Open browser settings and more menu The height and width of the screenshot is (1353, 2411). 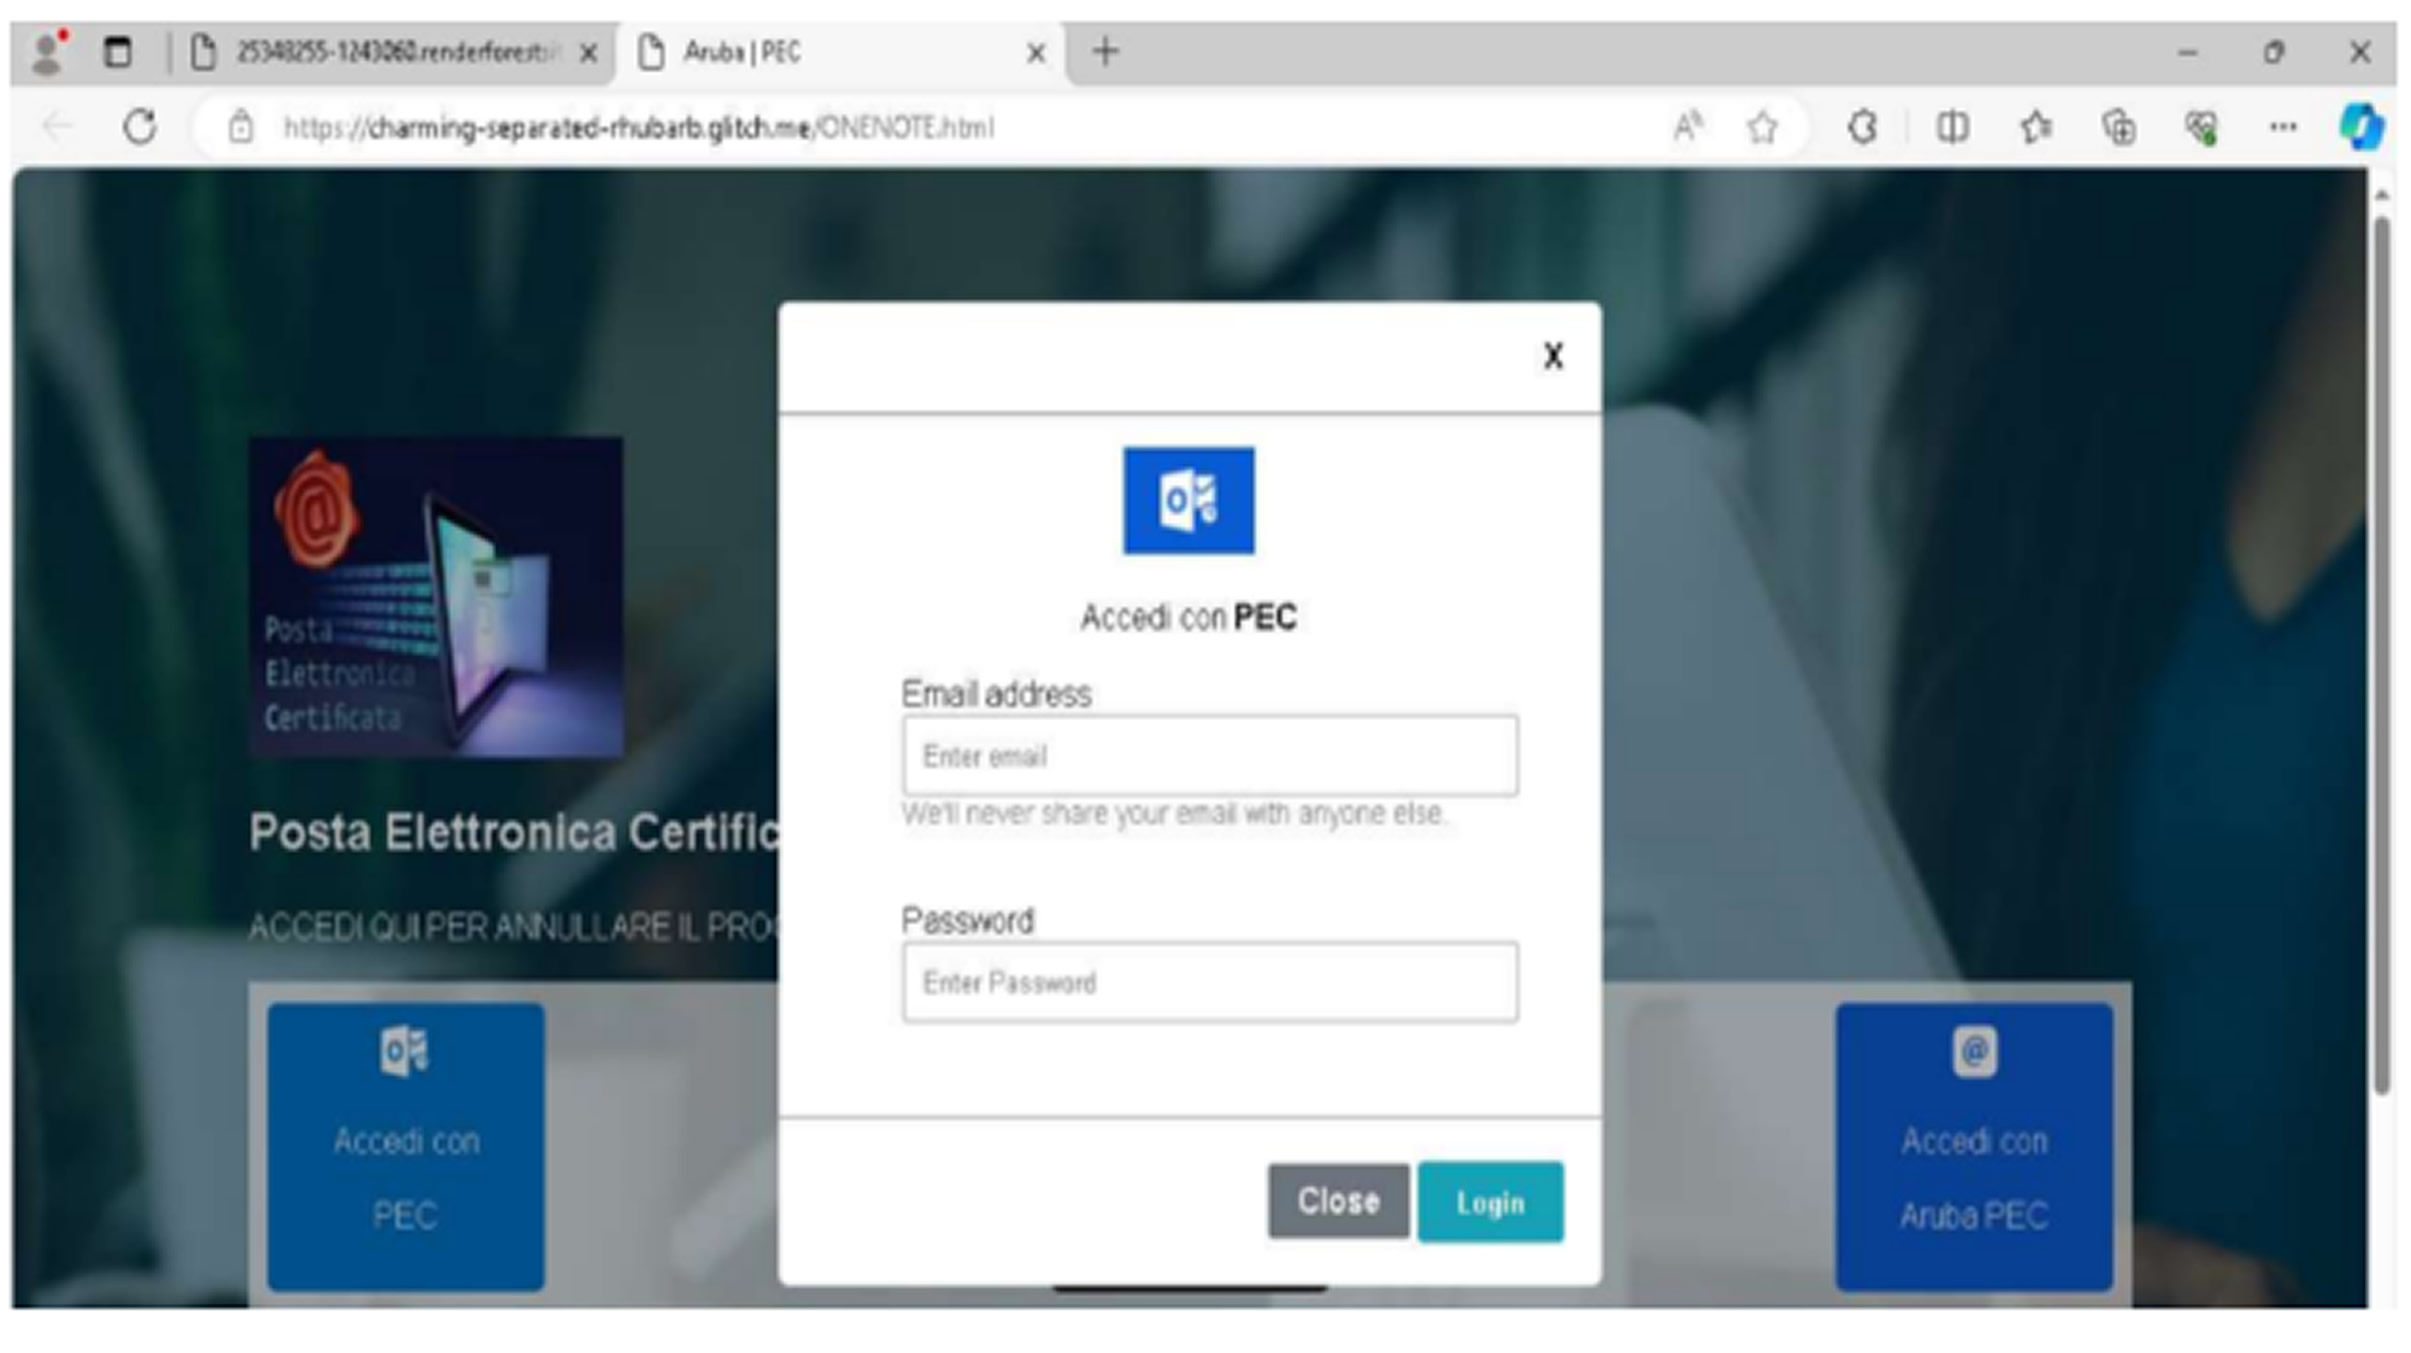click(x=2283, y=127)
